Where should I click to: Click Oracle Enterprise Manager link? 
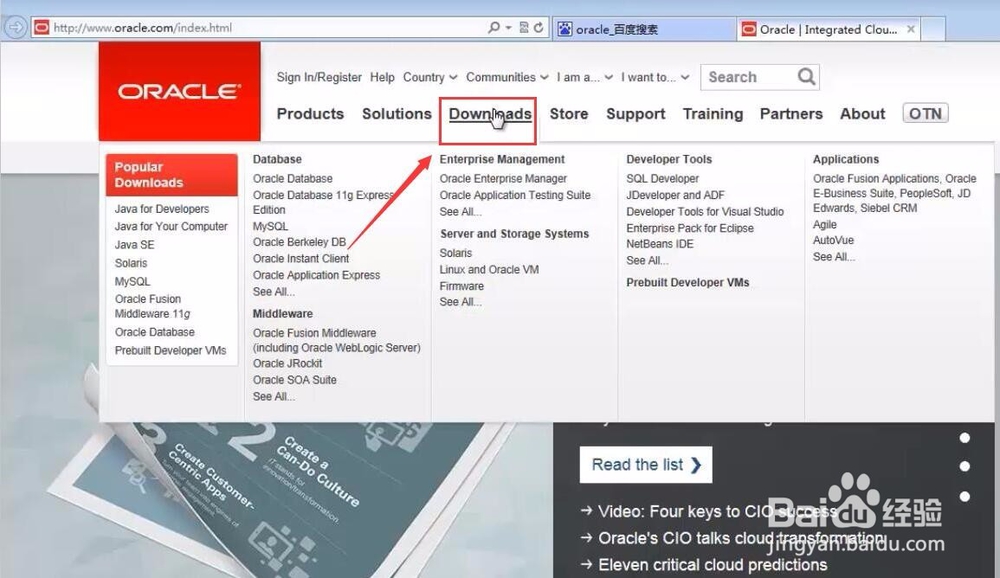point(503,179)
